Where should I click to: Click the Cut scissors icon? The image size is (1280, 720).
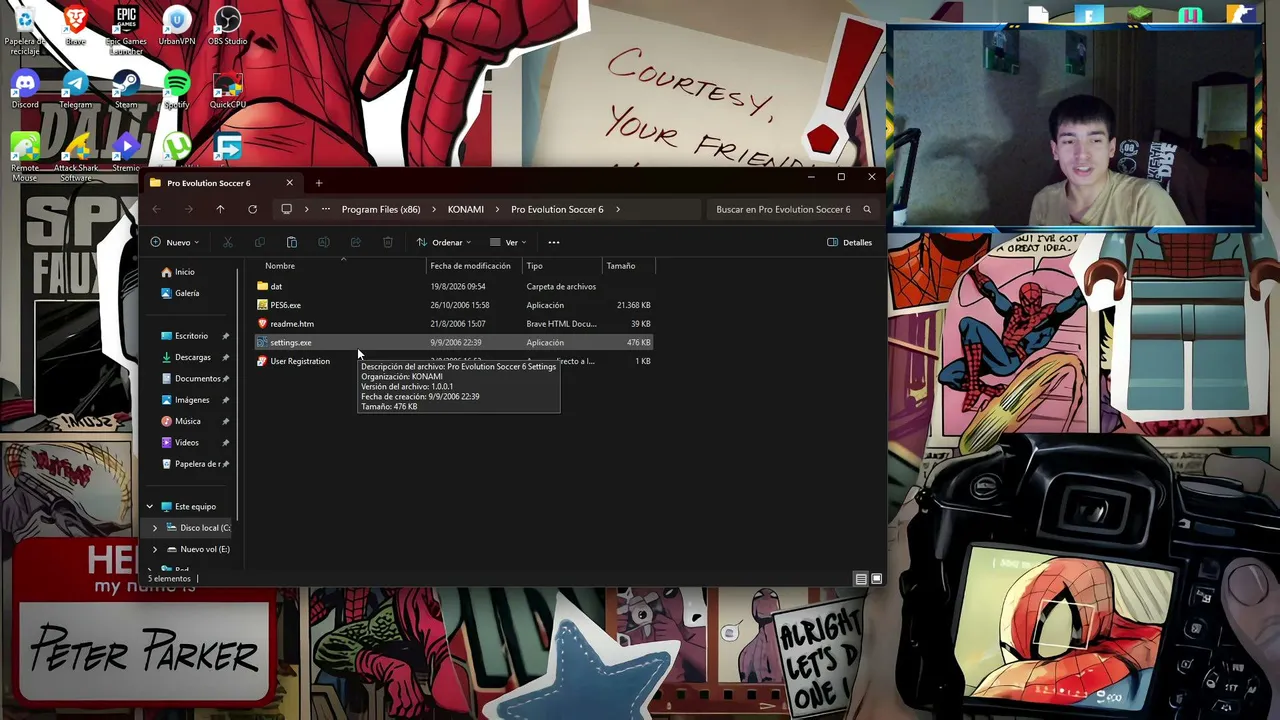tap(227, 242)
